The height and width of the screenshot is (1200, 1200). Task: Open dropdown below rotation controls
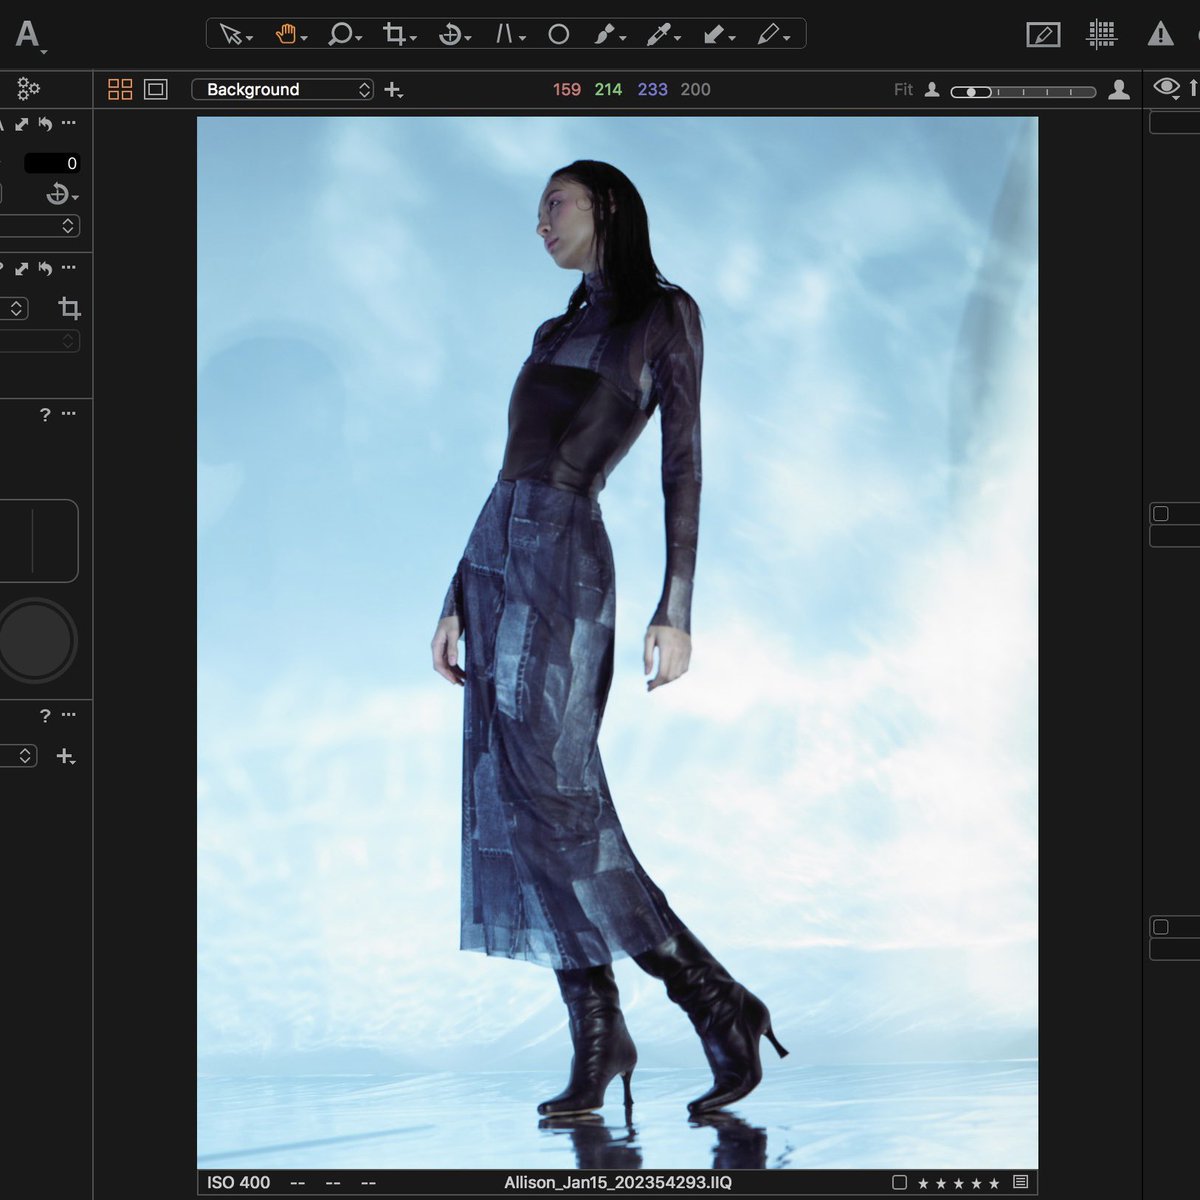point(40,226)
